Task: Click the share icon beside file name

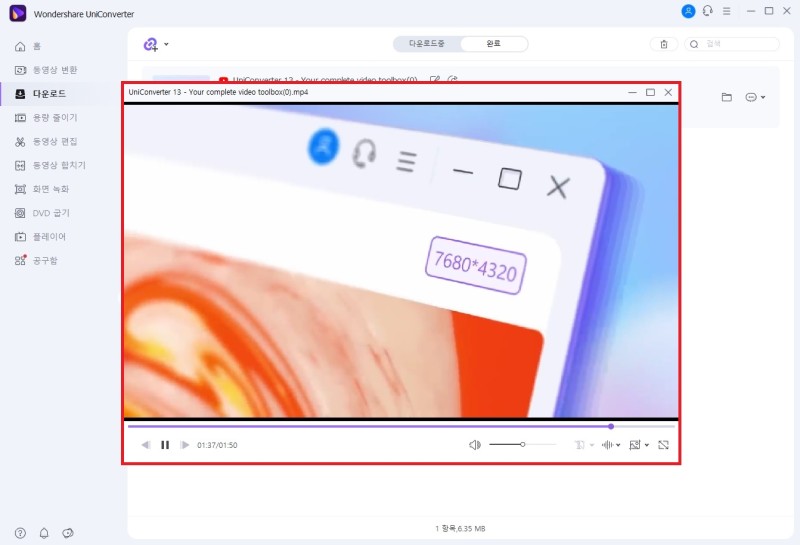Action: click(x=452, y=80)
